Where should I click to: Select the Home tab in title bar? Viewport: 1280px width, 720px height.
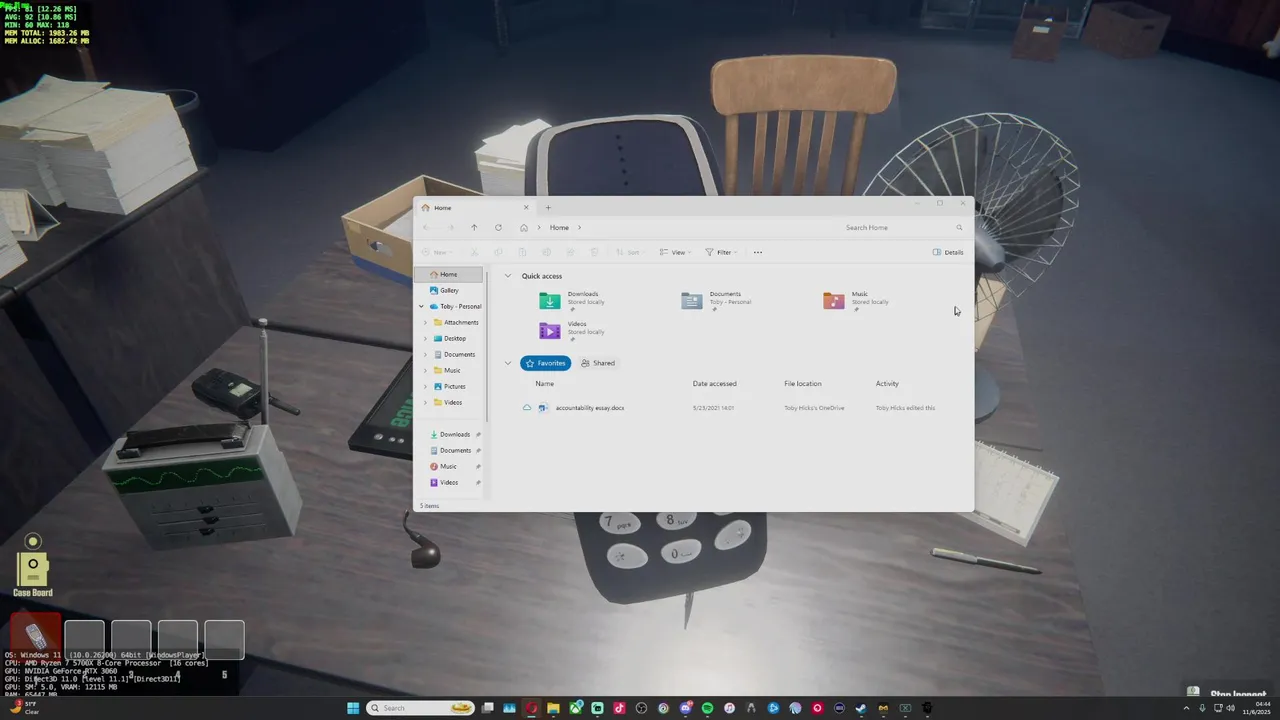474,208
